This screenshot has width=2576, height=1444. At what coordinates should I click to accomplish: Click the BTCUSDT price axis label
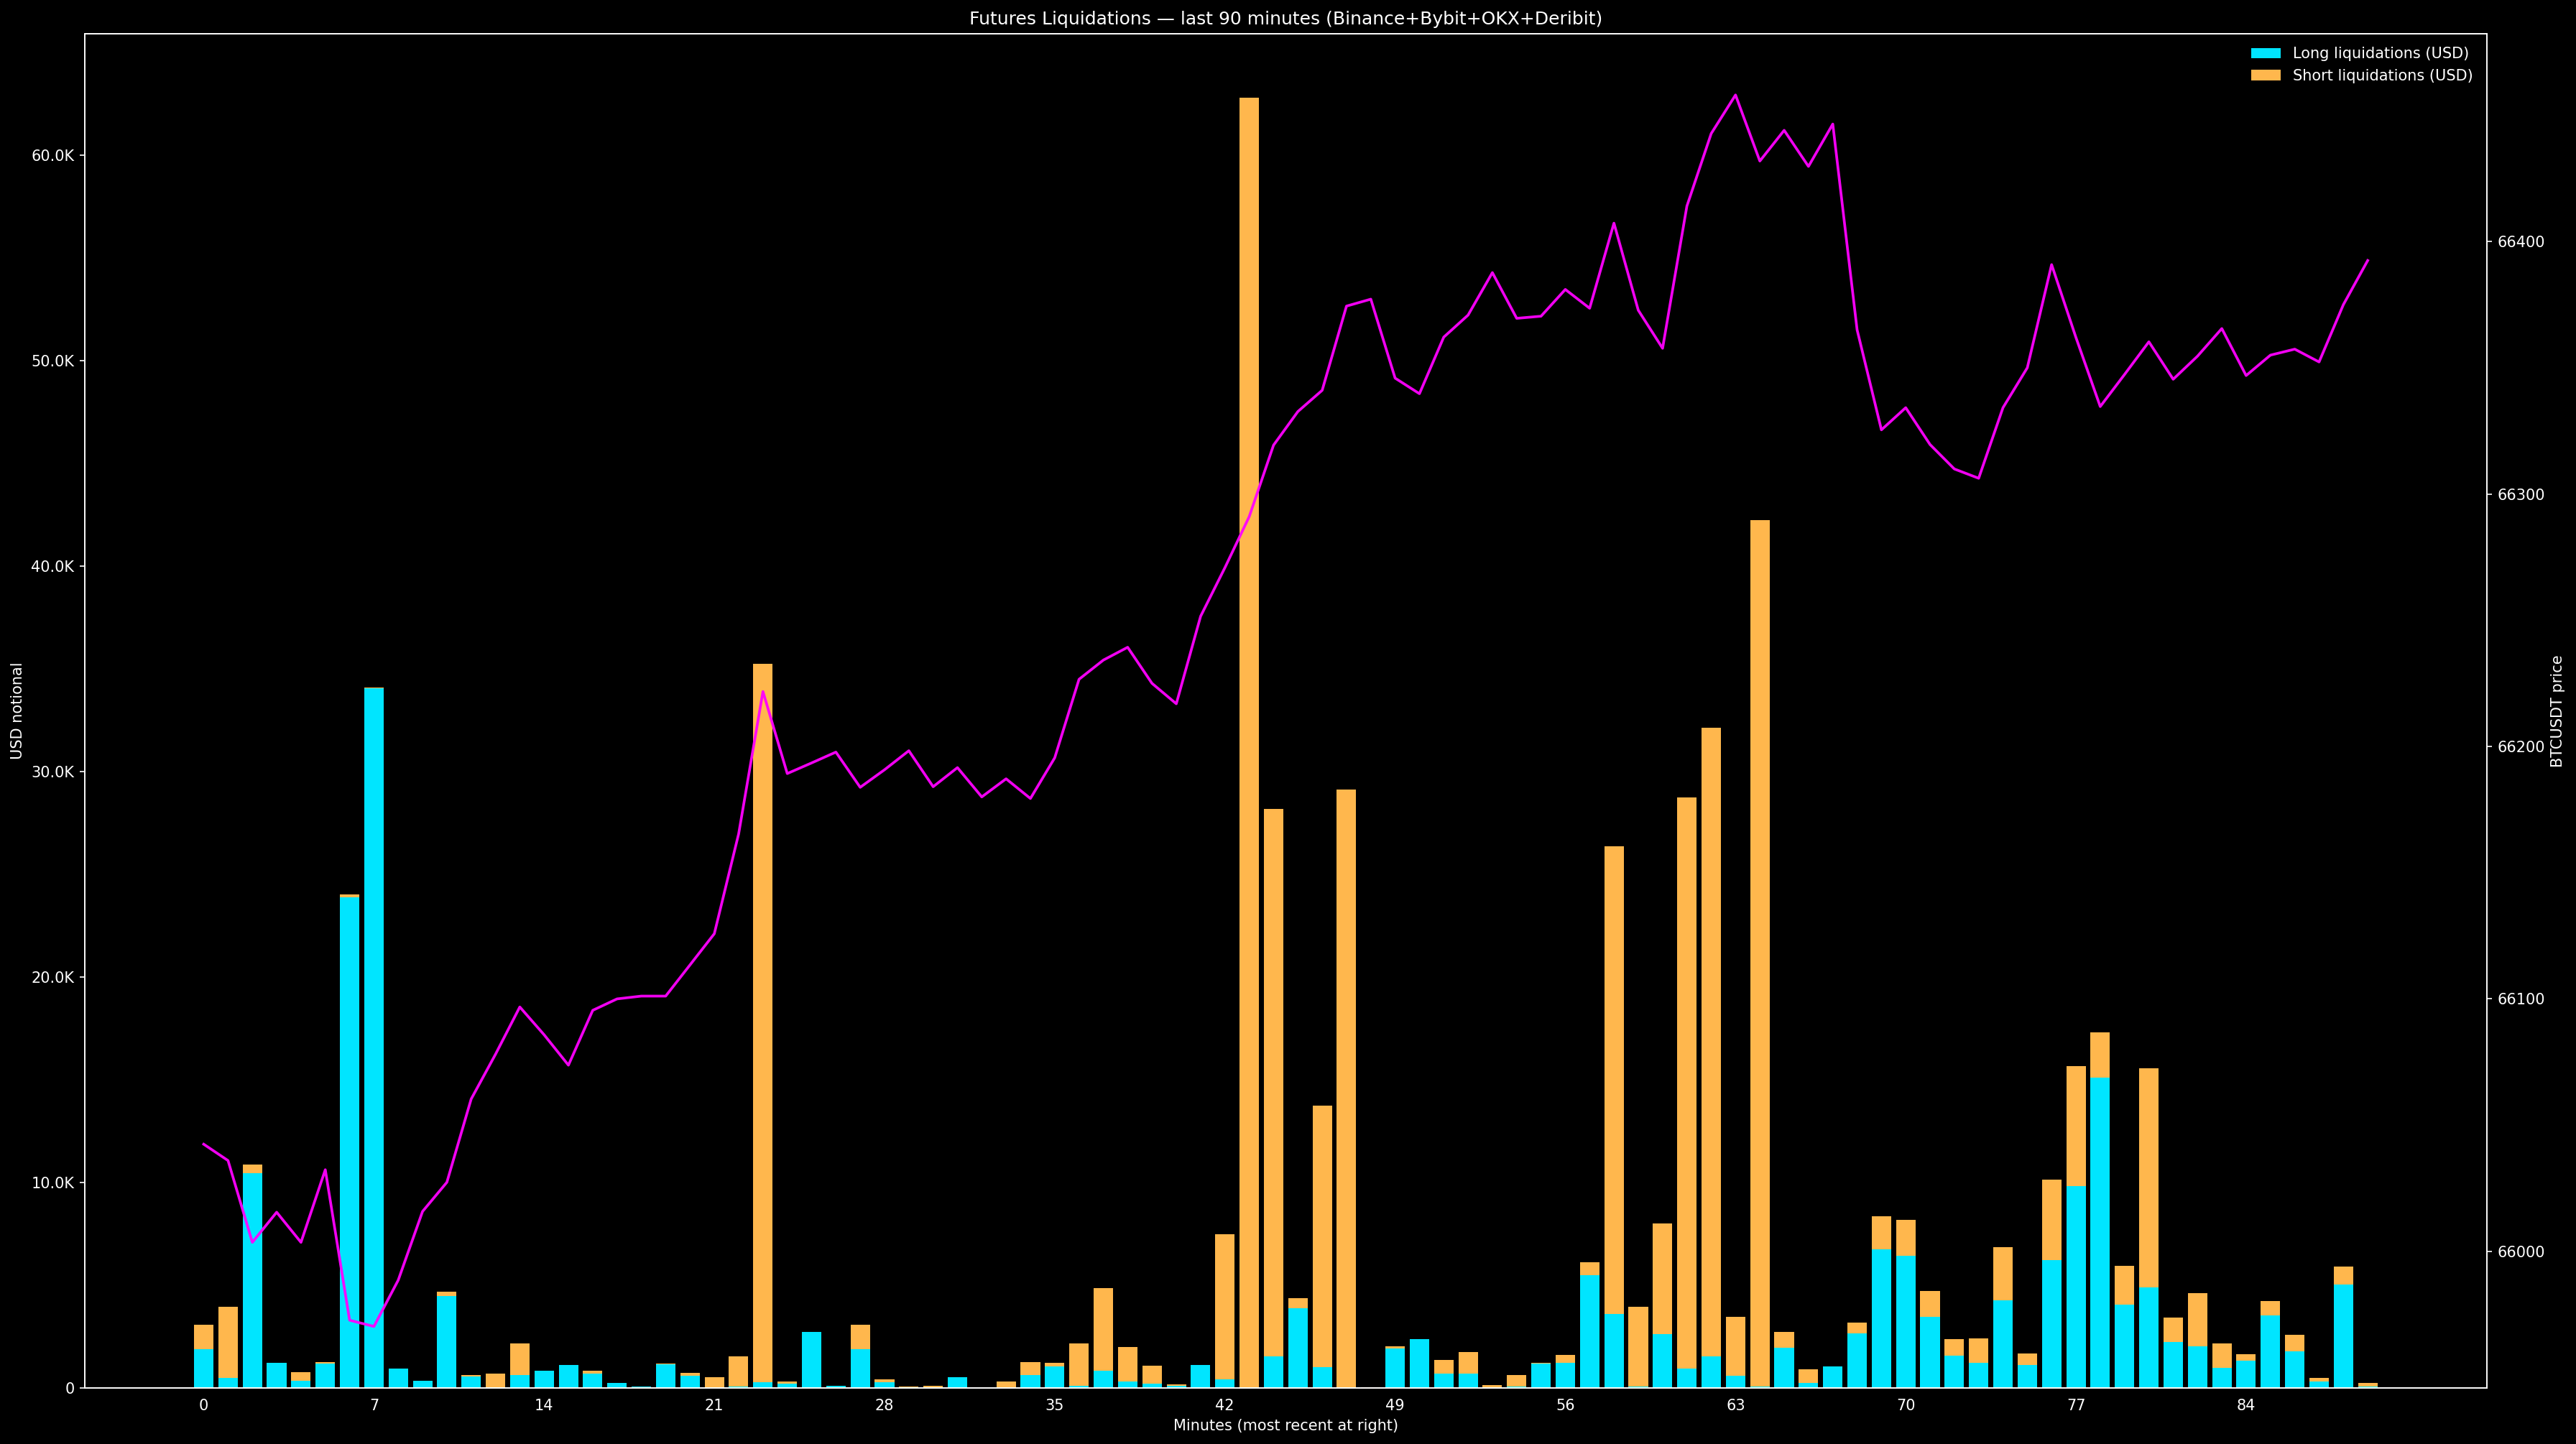coord(2556,711)
